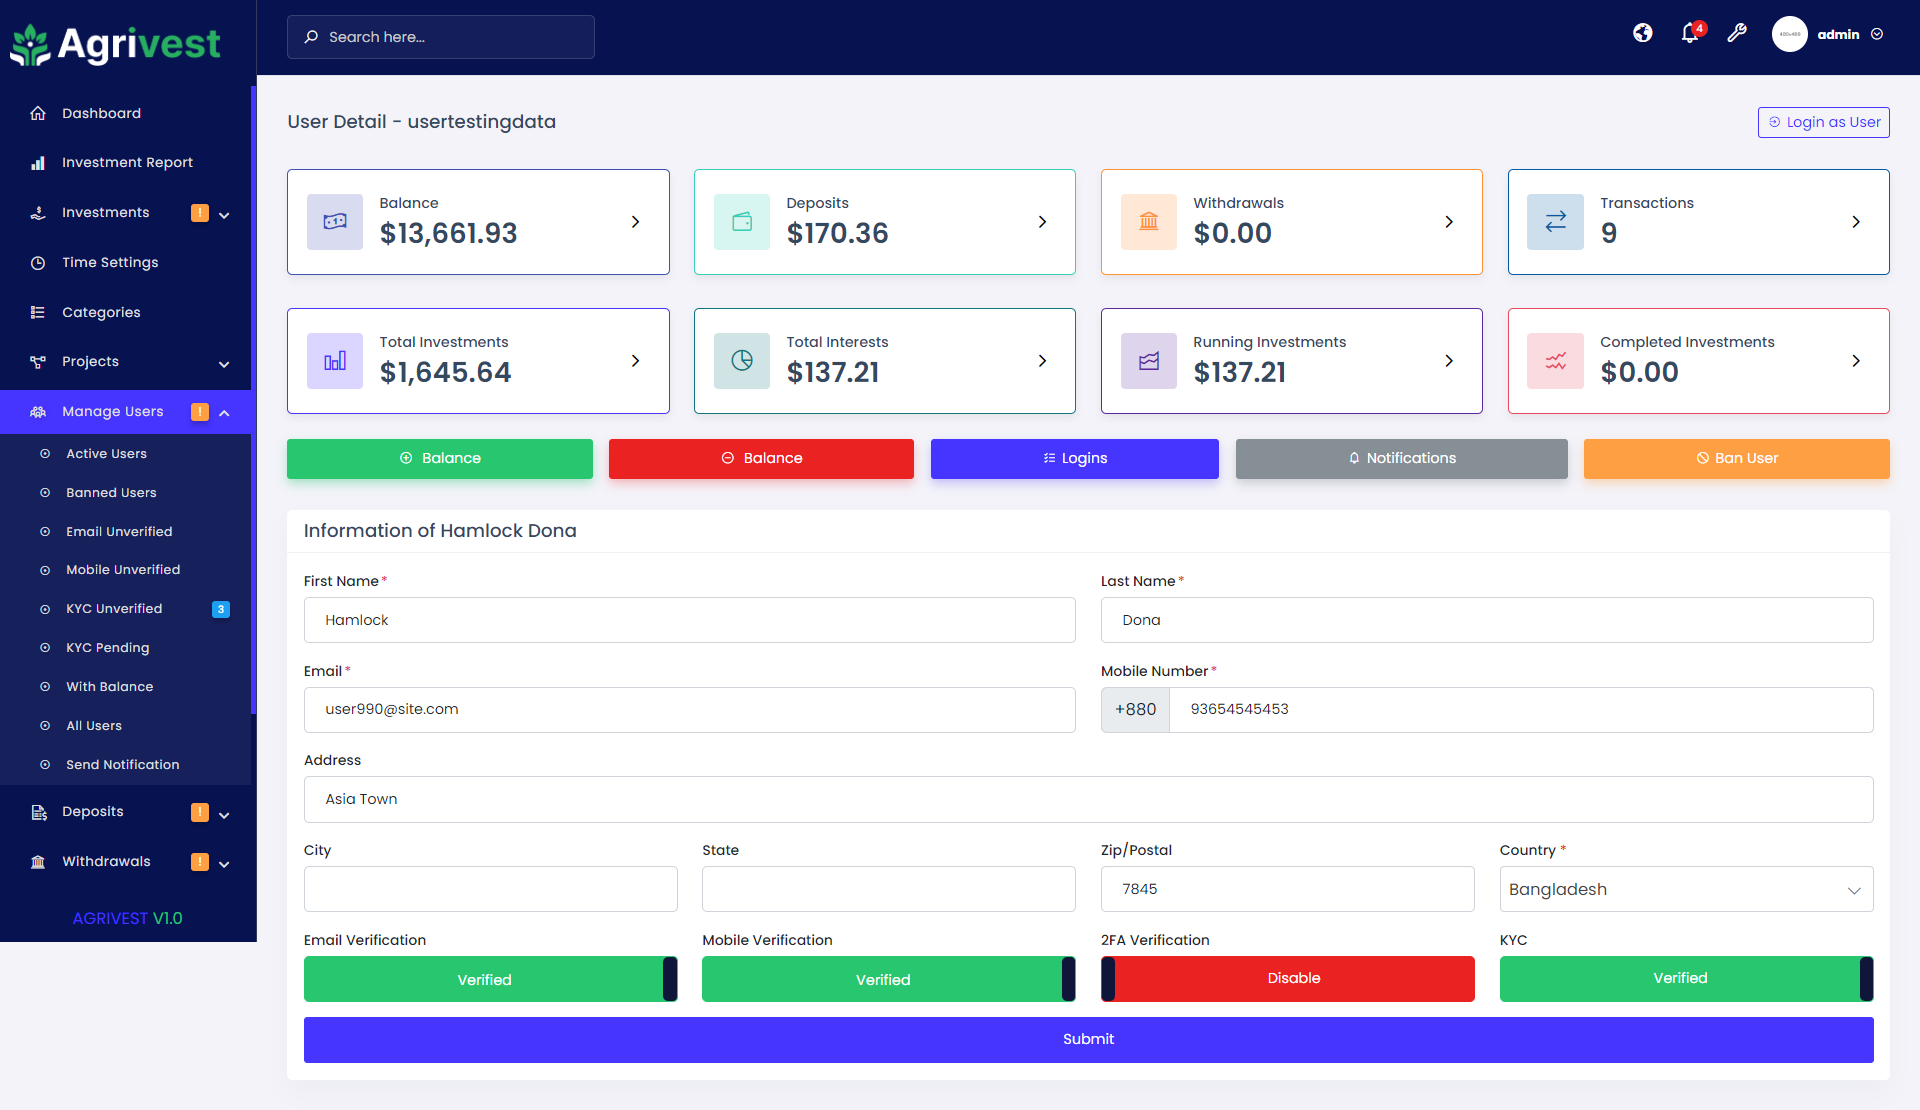Open the notifications bell showing 4 alerts
1920x1110 pixels.
tap(1690, 33)
